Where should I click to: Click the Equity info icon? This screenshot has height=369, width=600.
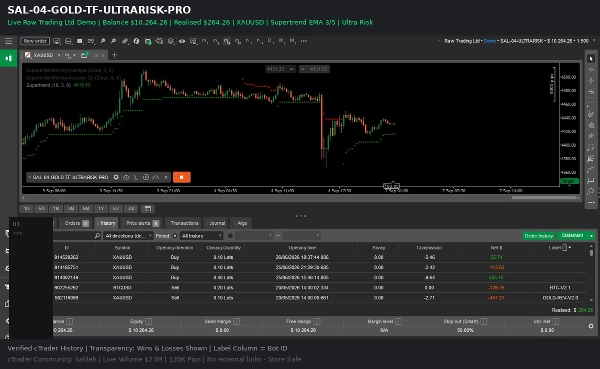coord(148,322)
